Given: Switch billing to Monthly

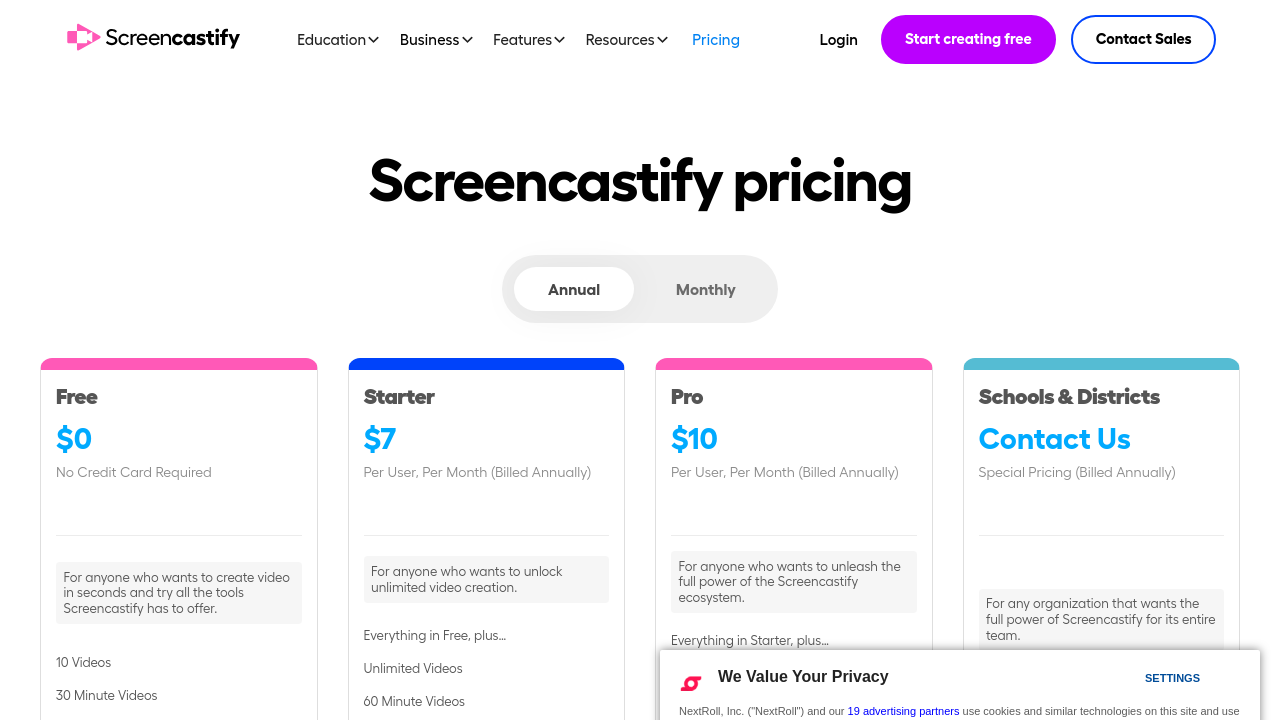Looking at the screenshot, I should (x=705, y=290).
